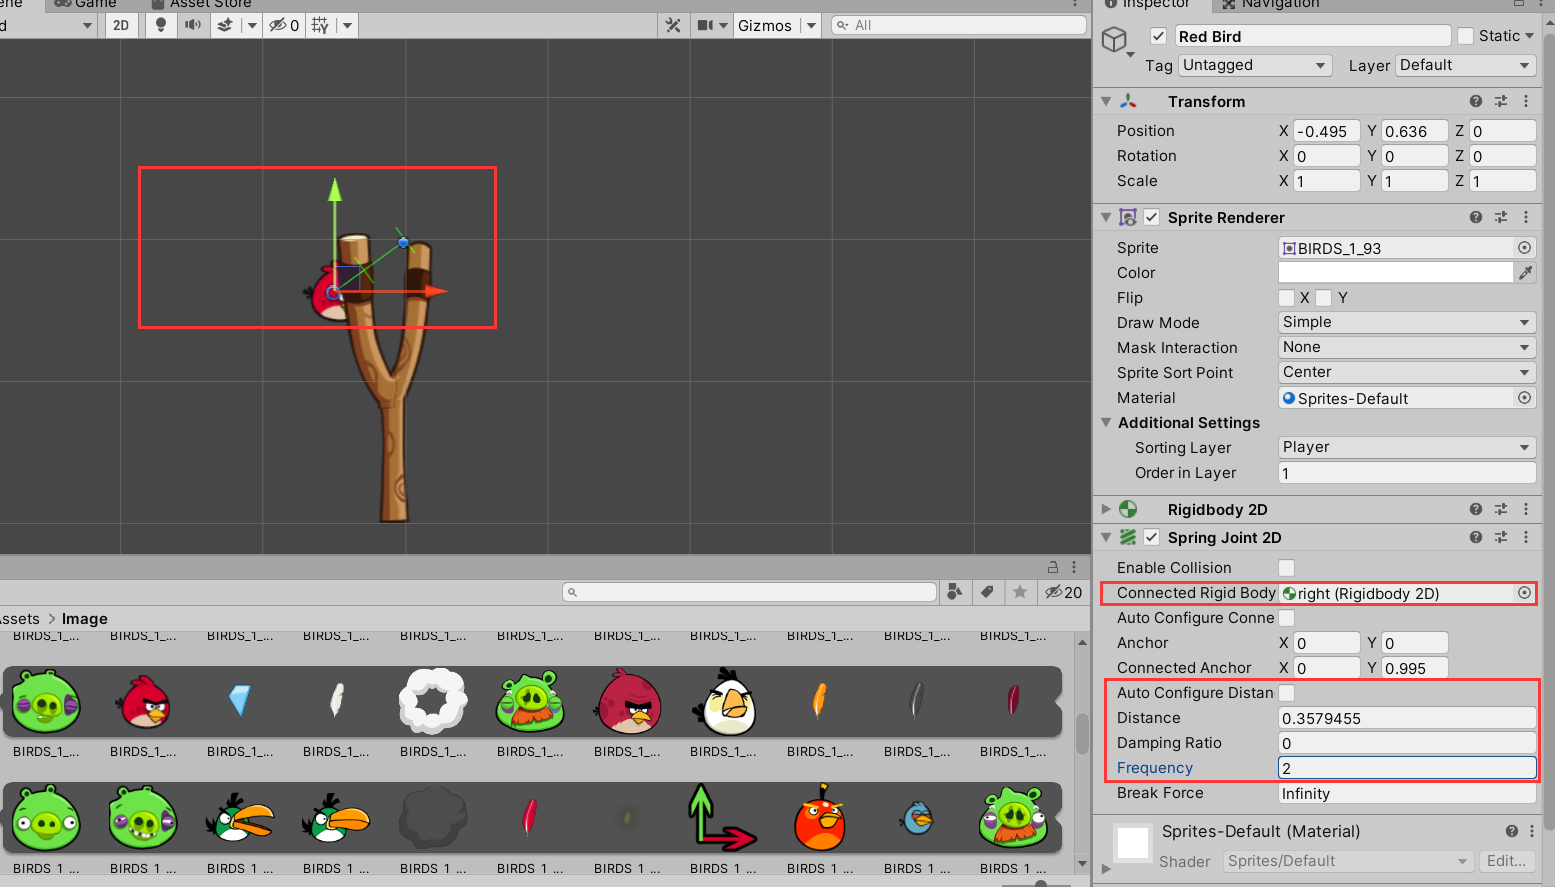Open Sprite Renderer help icon
This screenshot has width=1555, height=887.
click(x=1475, y=217)
